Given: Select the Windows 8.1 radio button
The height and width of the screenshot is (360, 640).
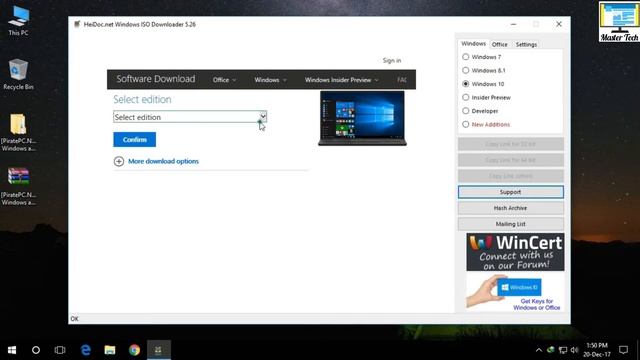Looking at the screenshot, I should (465, 70).
